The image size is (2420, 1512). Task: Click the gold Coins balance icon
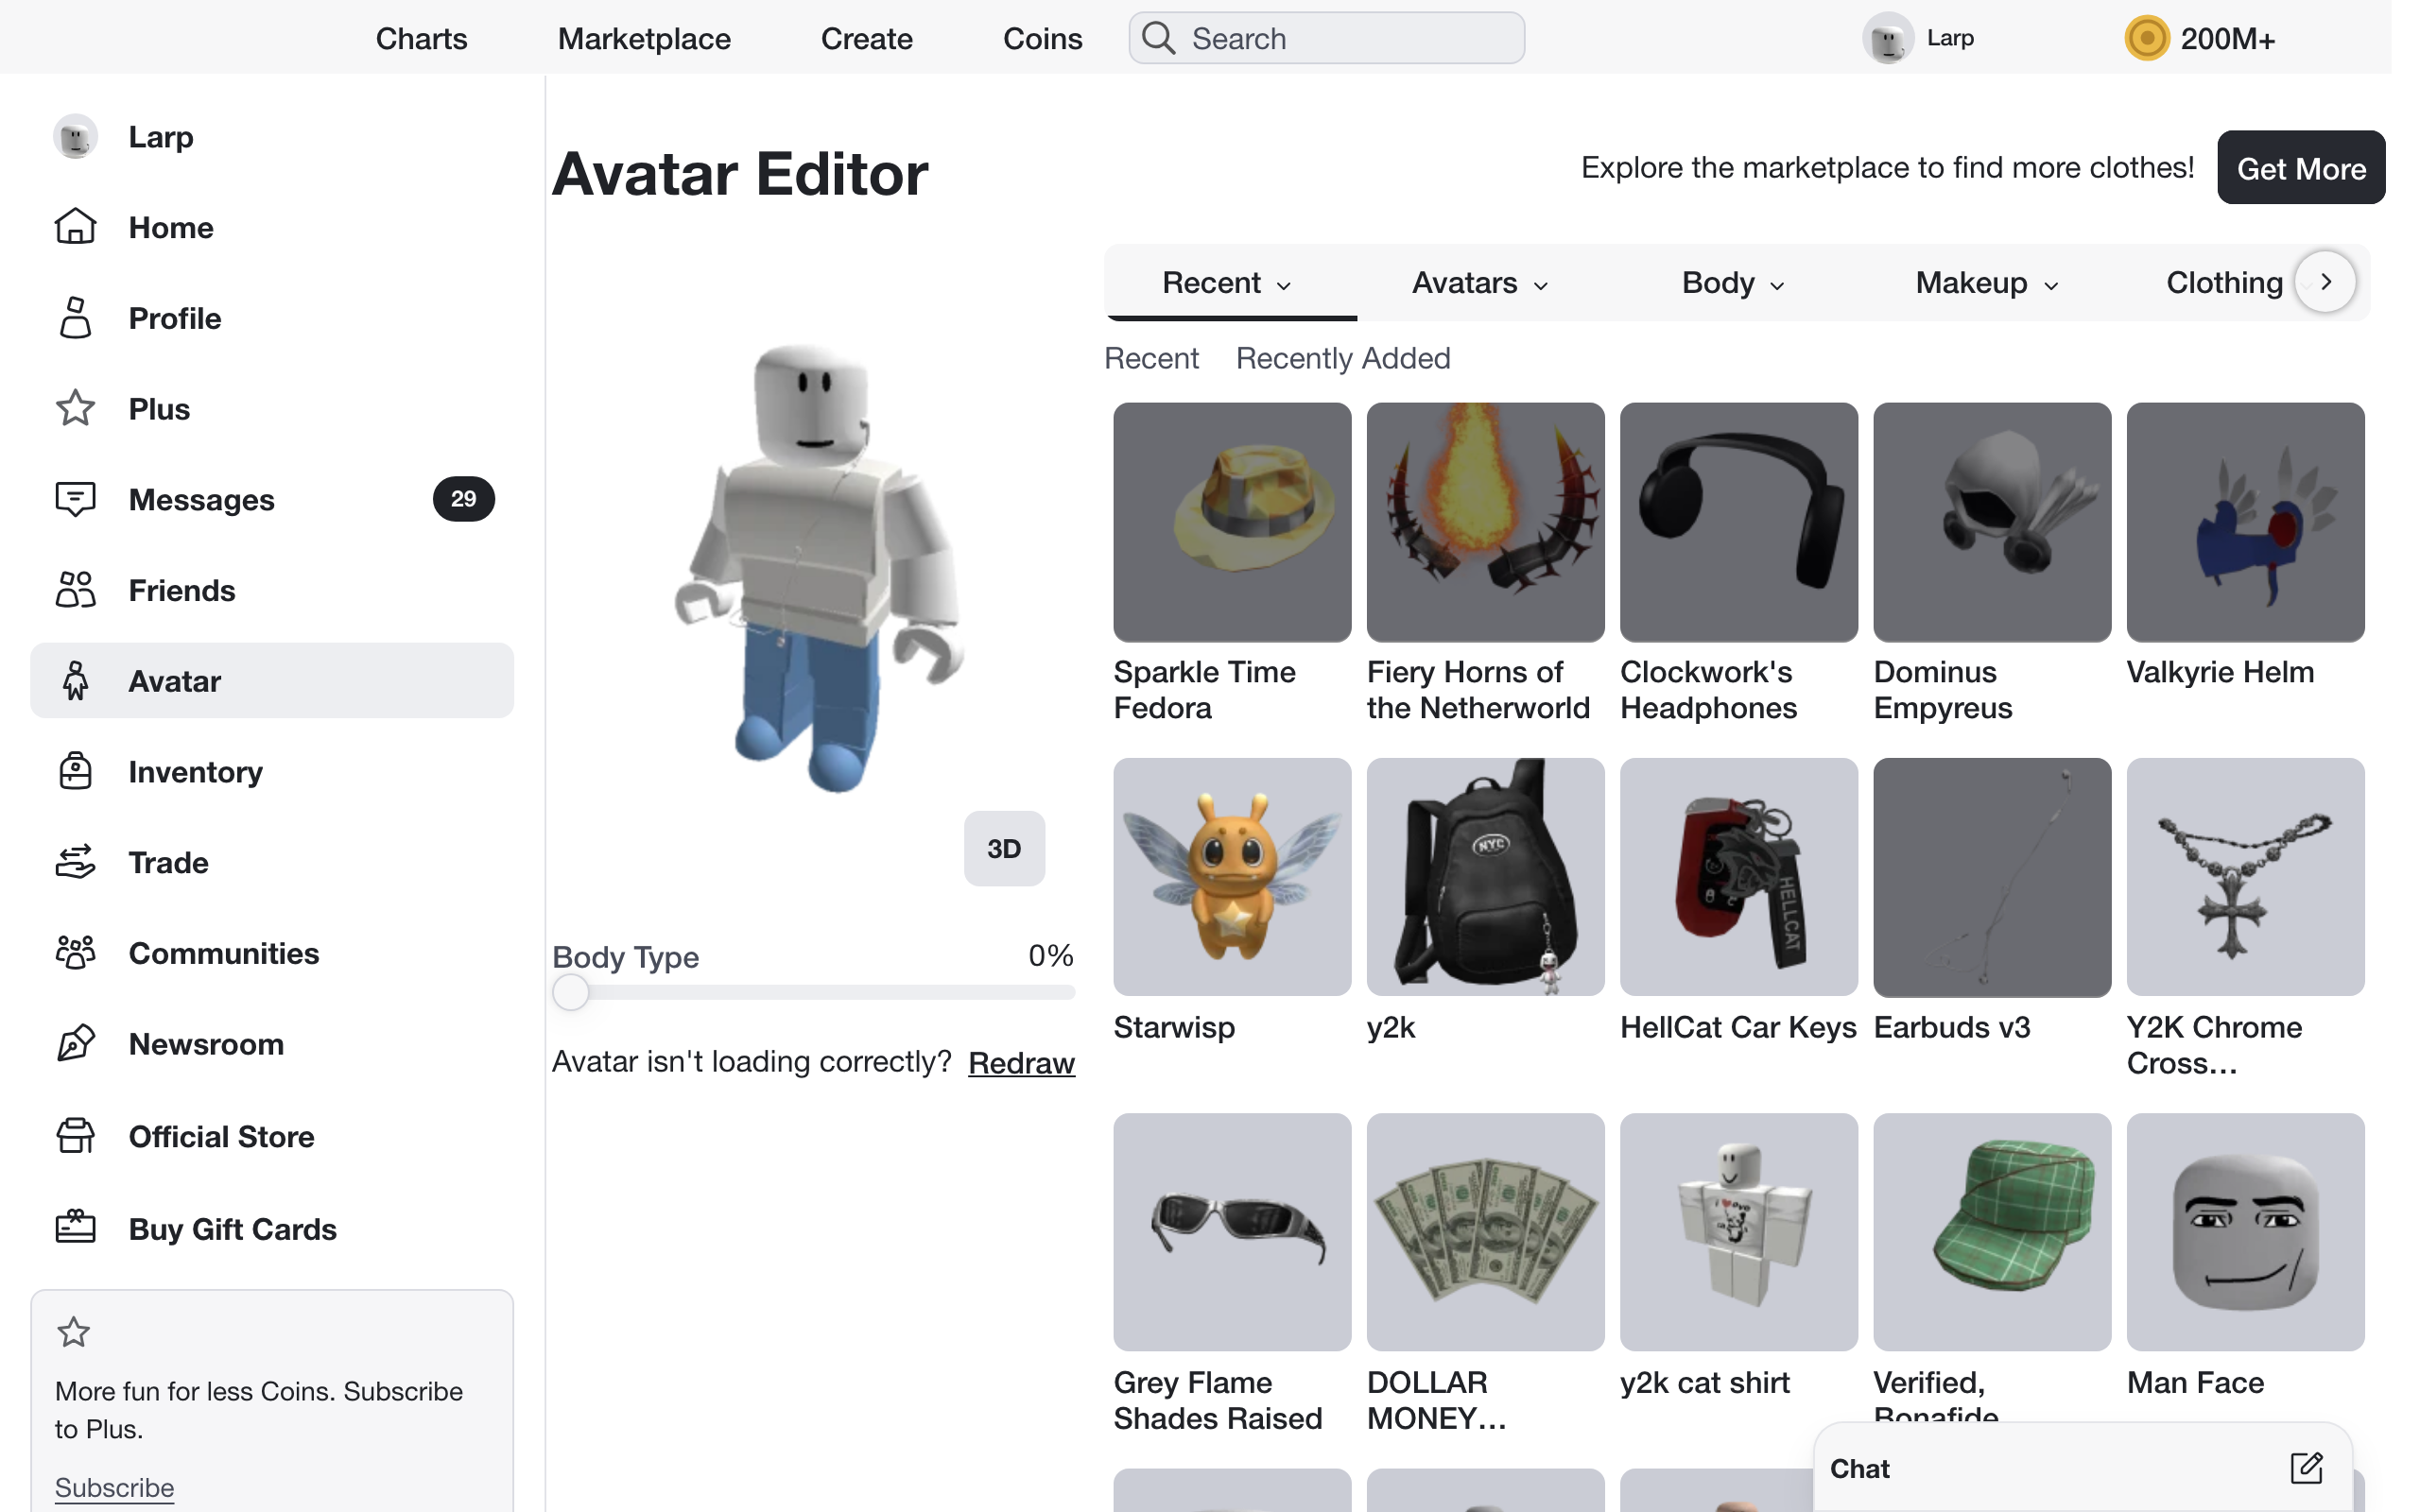2146,38
